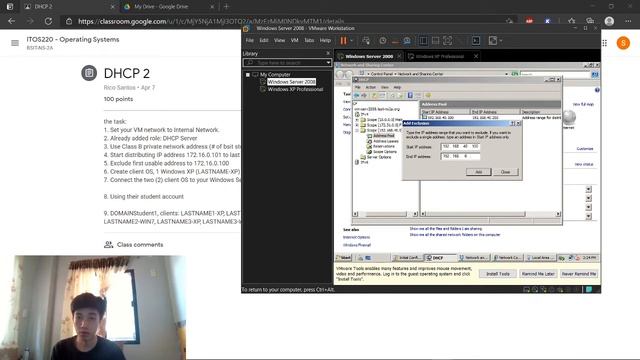Click the Start IP address field
This screenshot has height=360, width=640.
click(x=460, y=146)
